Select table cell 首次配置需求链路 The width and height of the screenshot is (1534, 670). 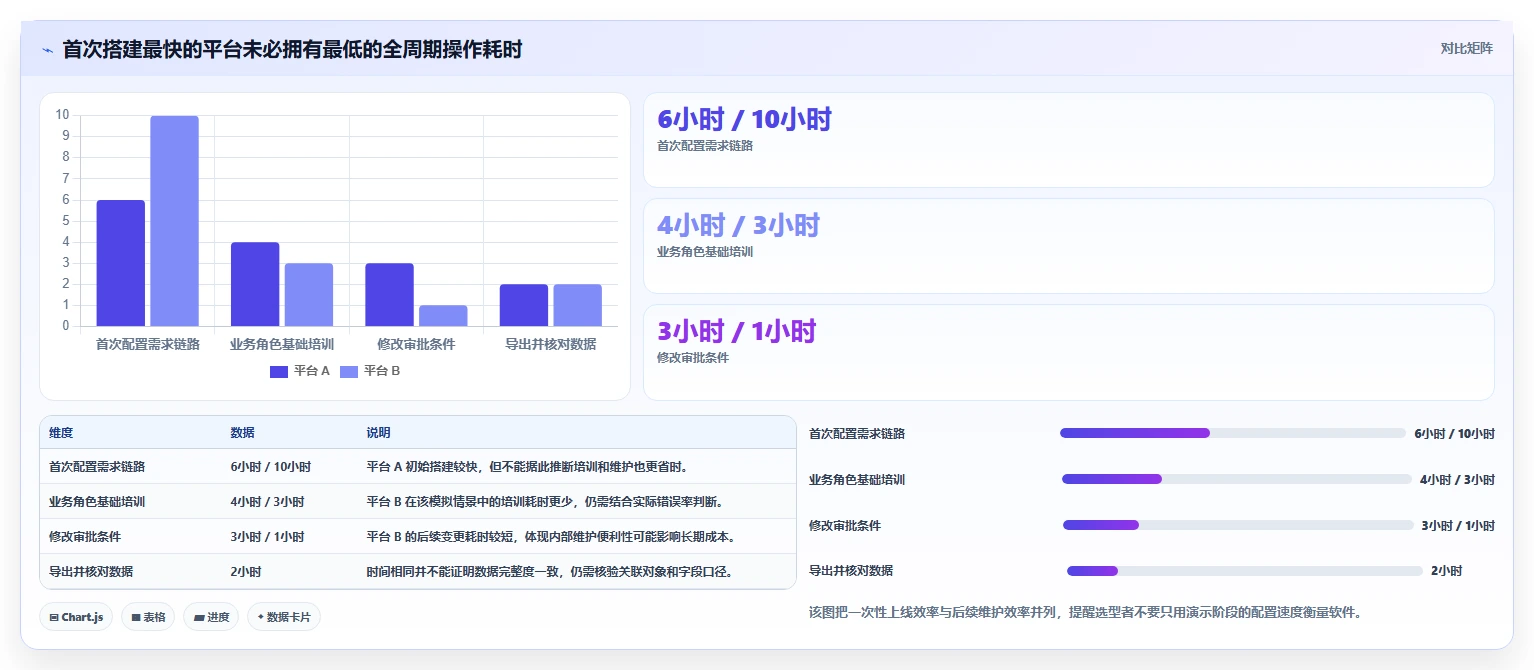(97, 467)
